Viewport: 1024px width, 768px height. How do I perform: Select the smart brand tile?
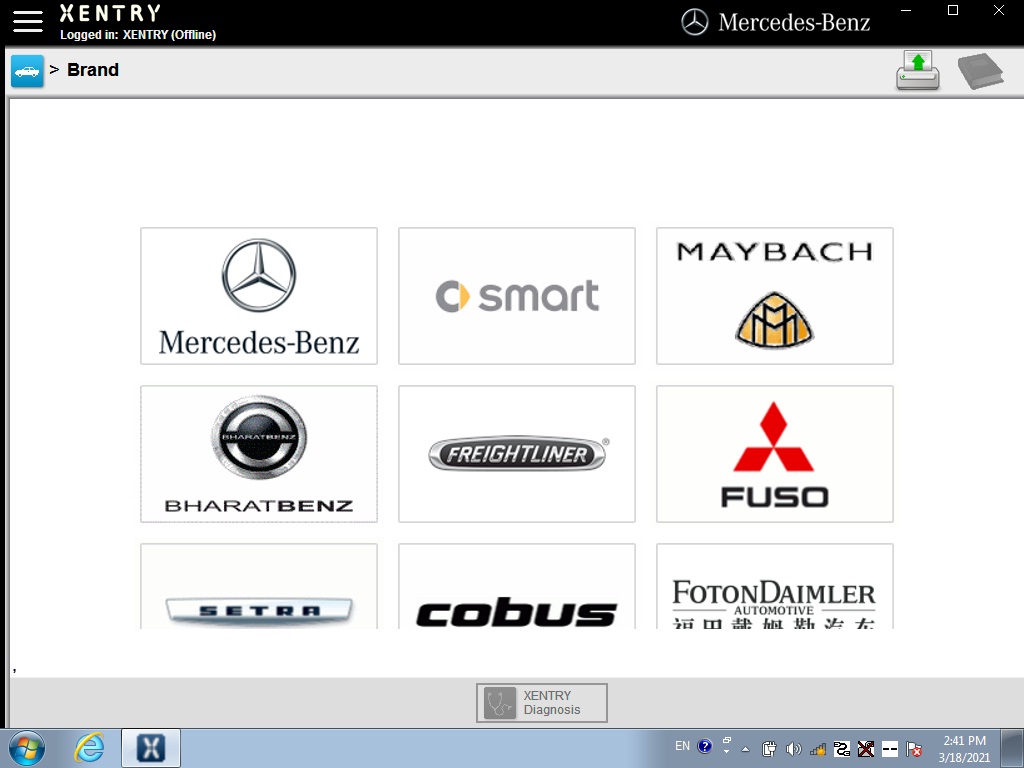[517, 296]
